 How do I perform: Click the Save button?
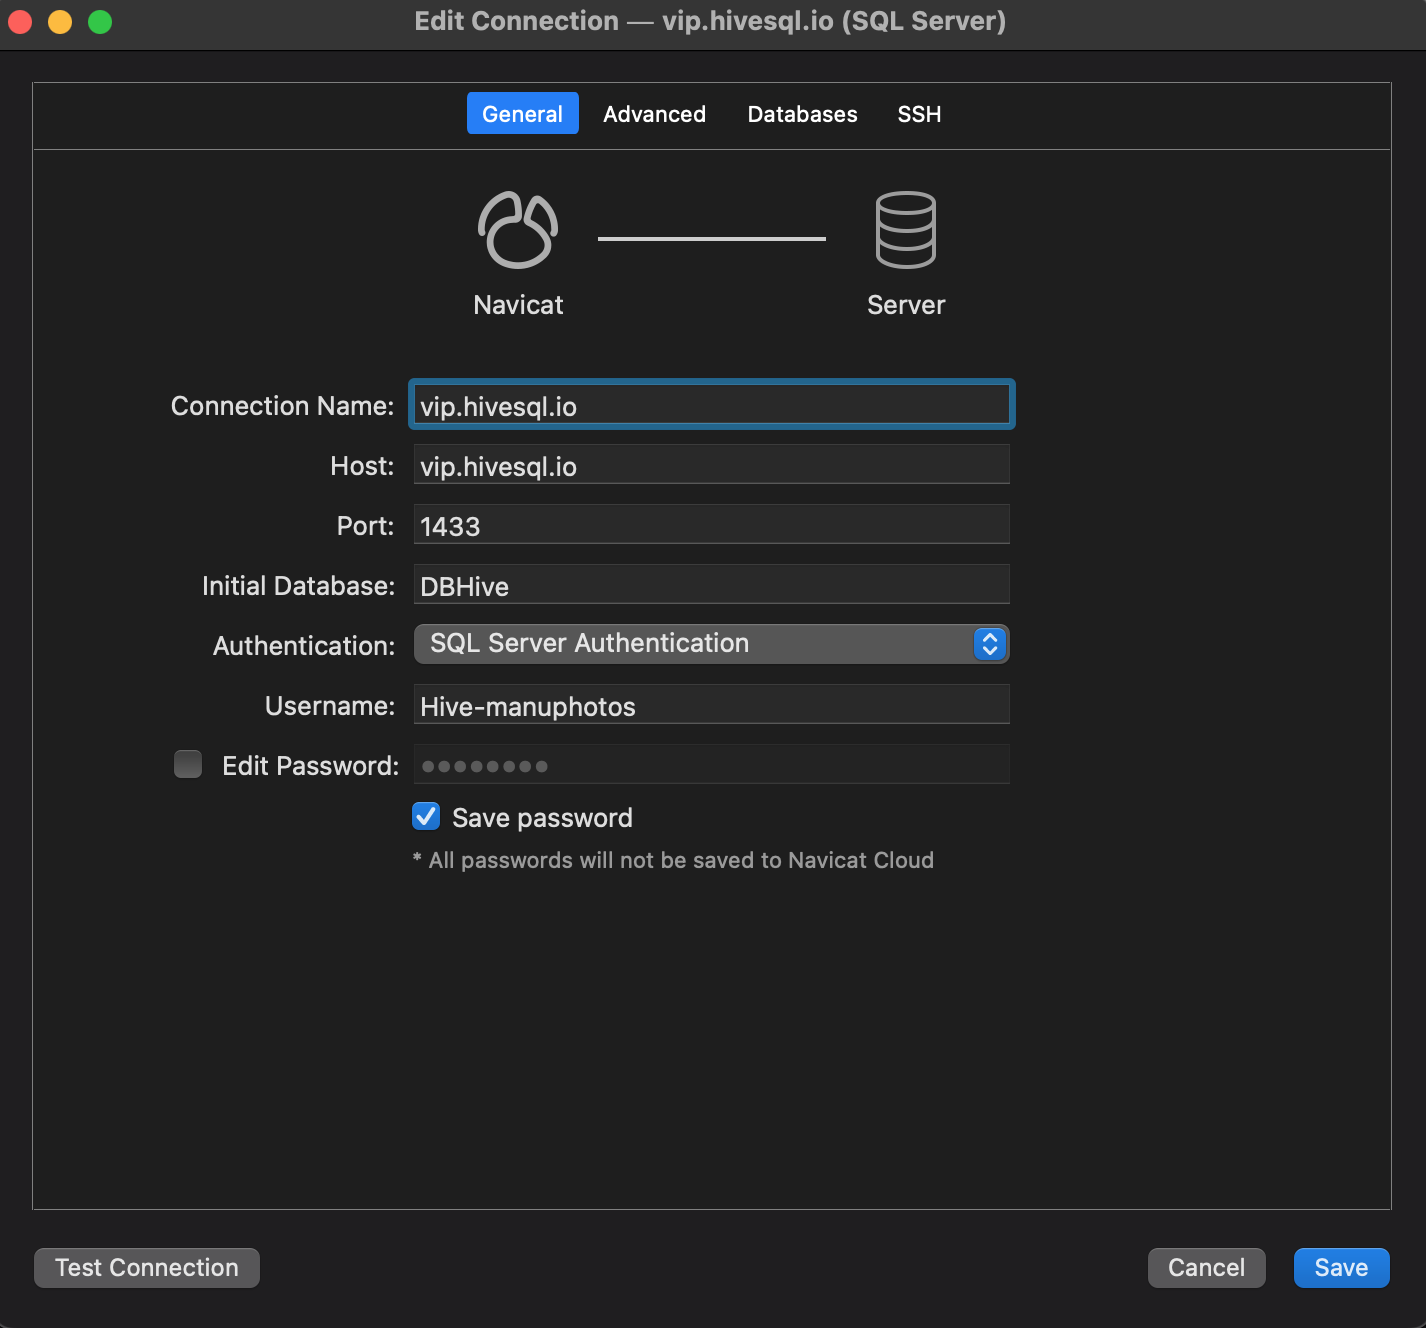(1342, 1268)
